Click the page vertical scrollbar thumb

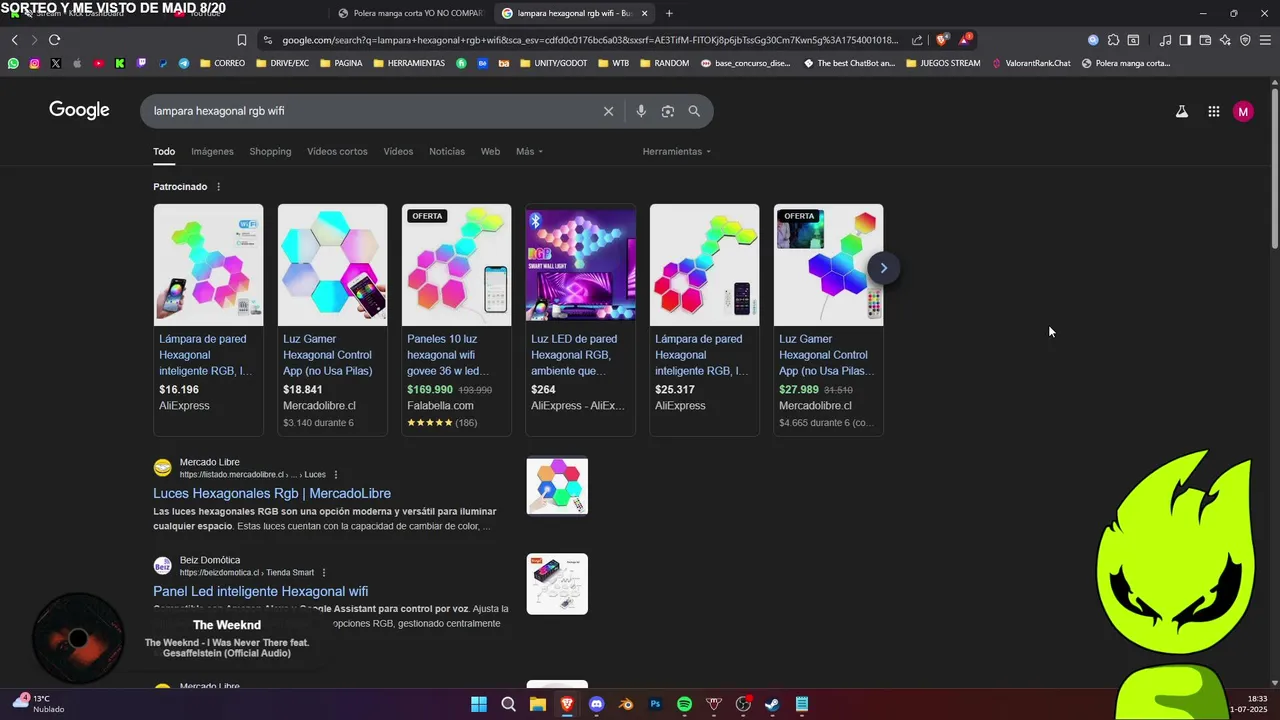coord(1274,170)
